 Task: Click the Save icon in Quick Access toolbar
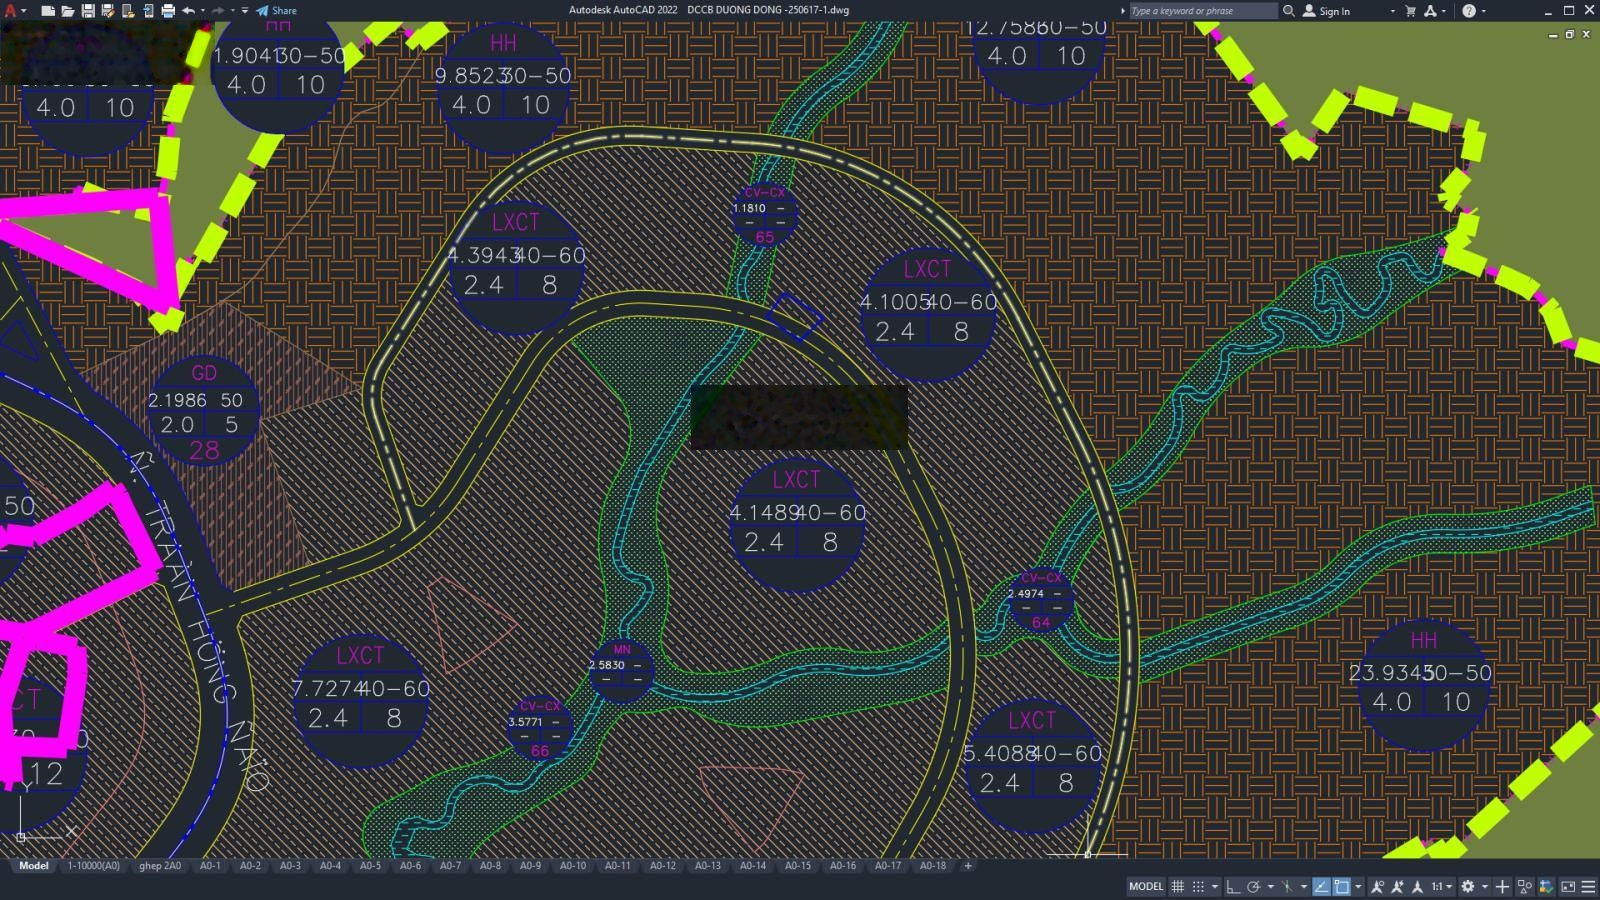(x=88, y=11)
